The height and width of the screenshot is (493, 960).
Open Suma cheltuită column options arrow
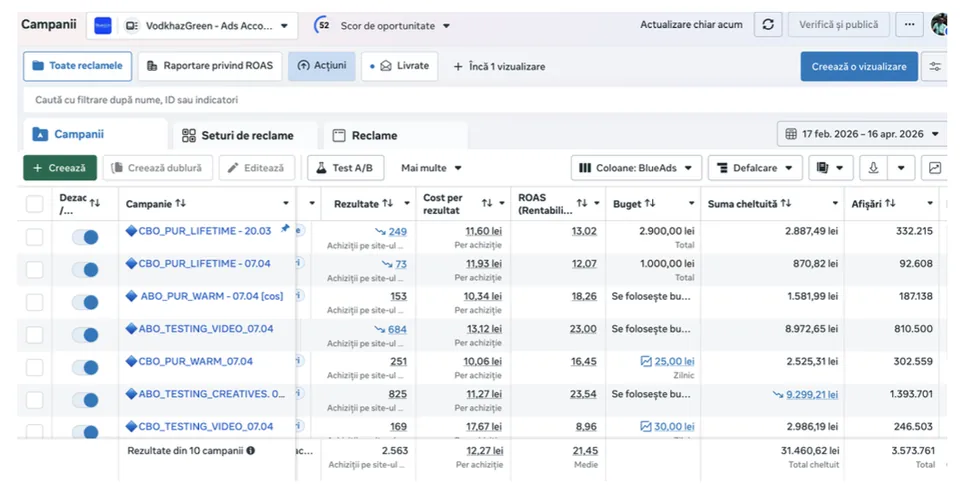coord(835,203)
